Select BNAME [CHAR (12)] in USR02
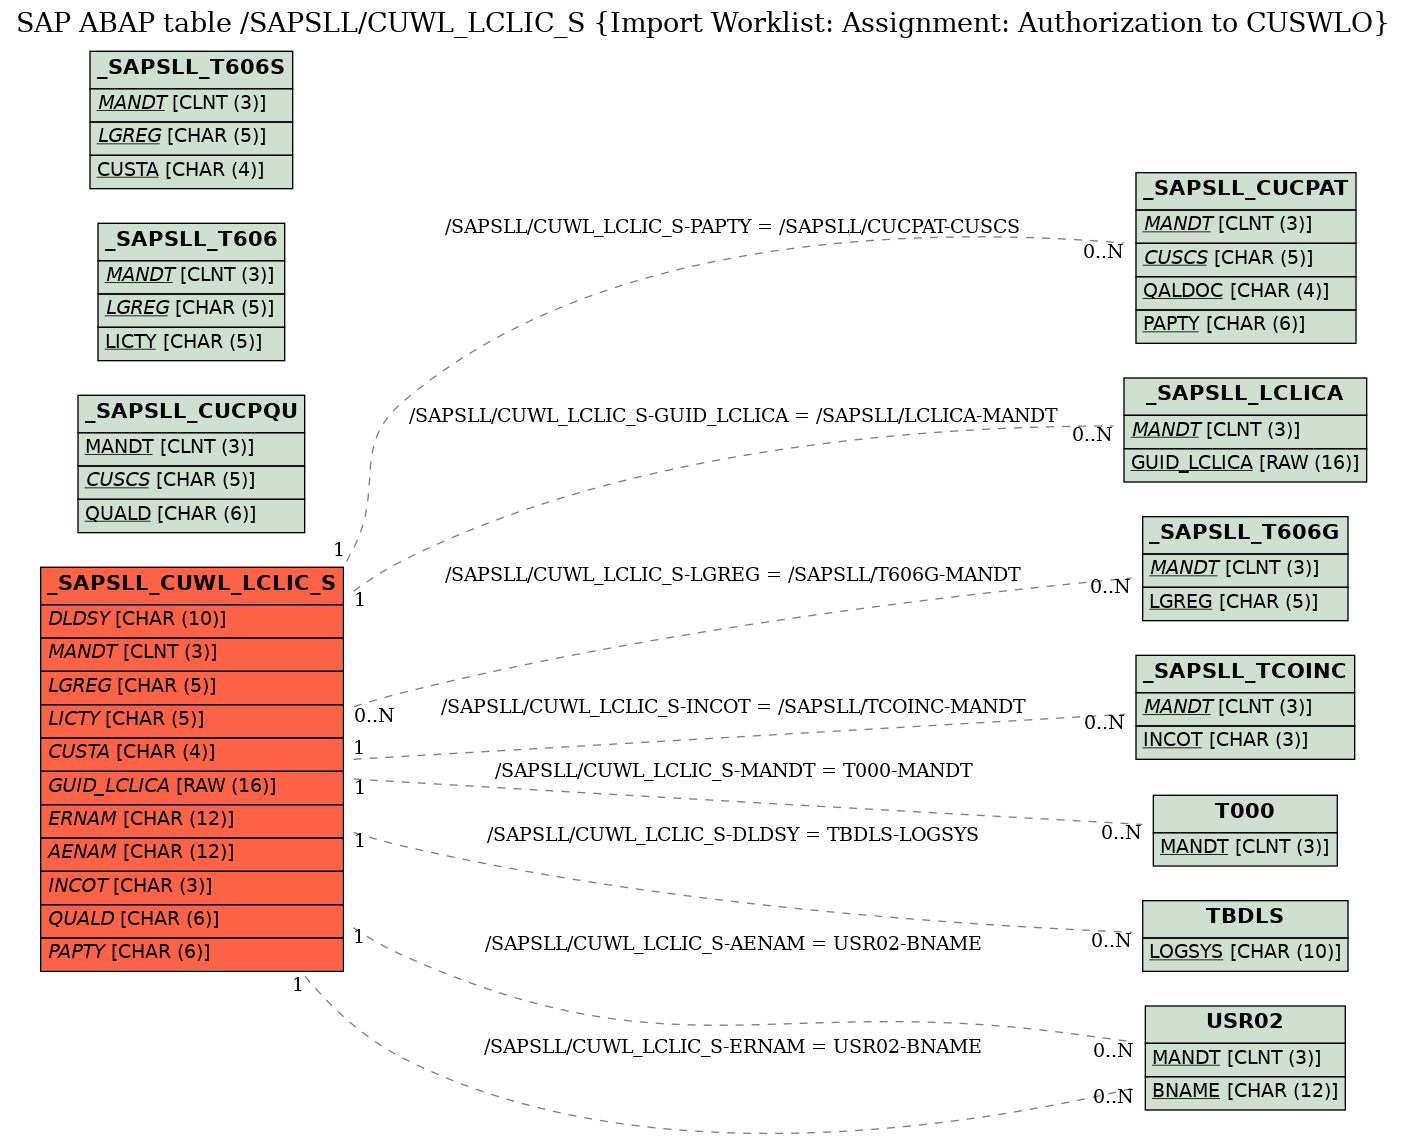 1245,1092
